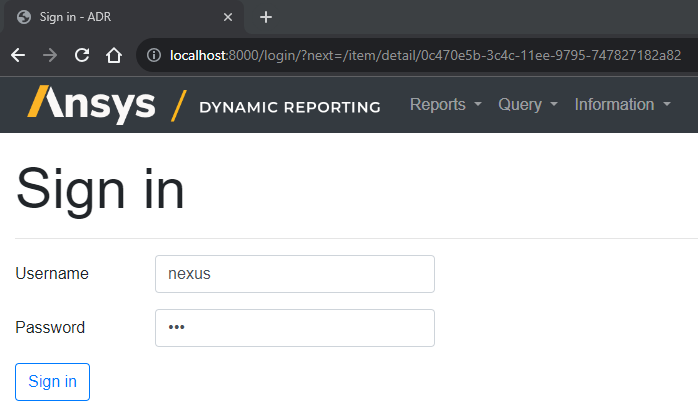Click the 'Dynamic Reporting' header text
The width and height of the screenshot is (698, 413).
pyautogui.click(x=290, y=107)
